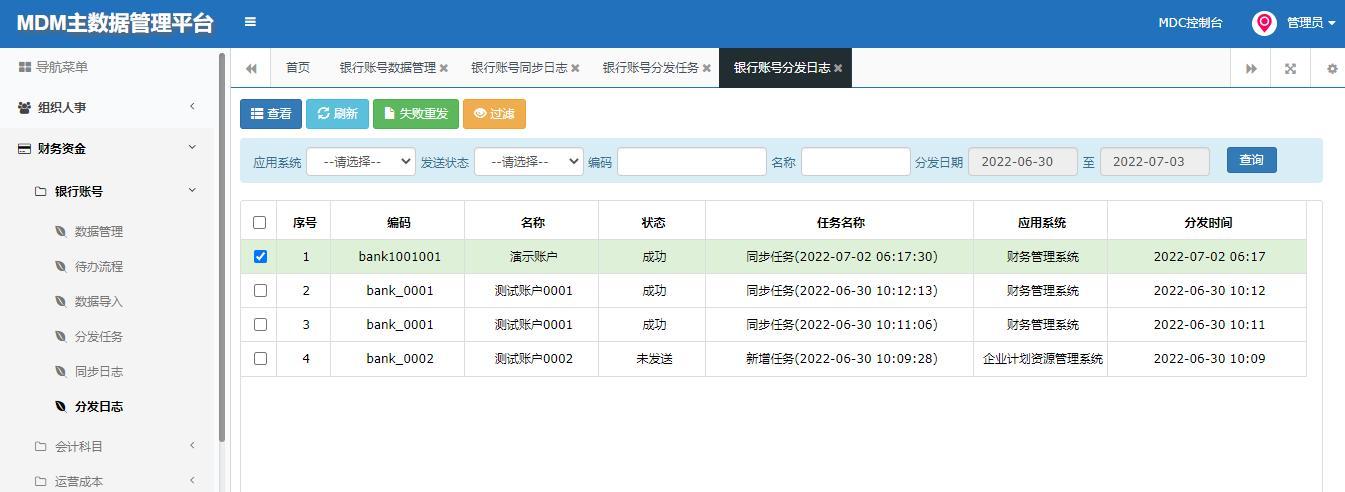
Task: Click the 失败重发 button
Action: [x=416, y=114]
